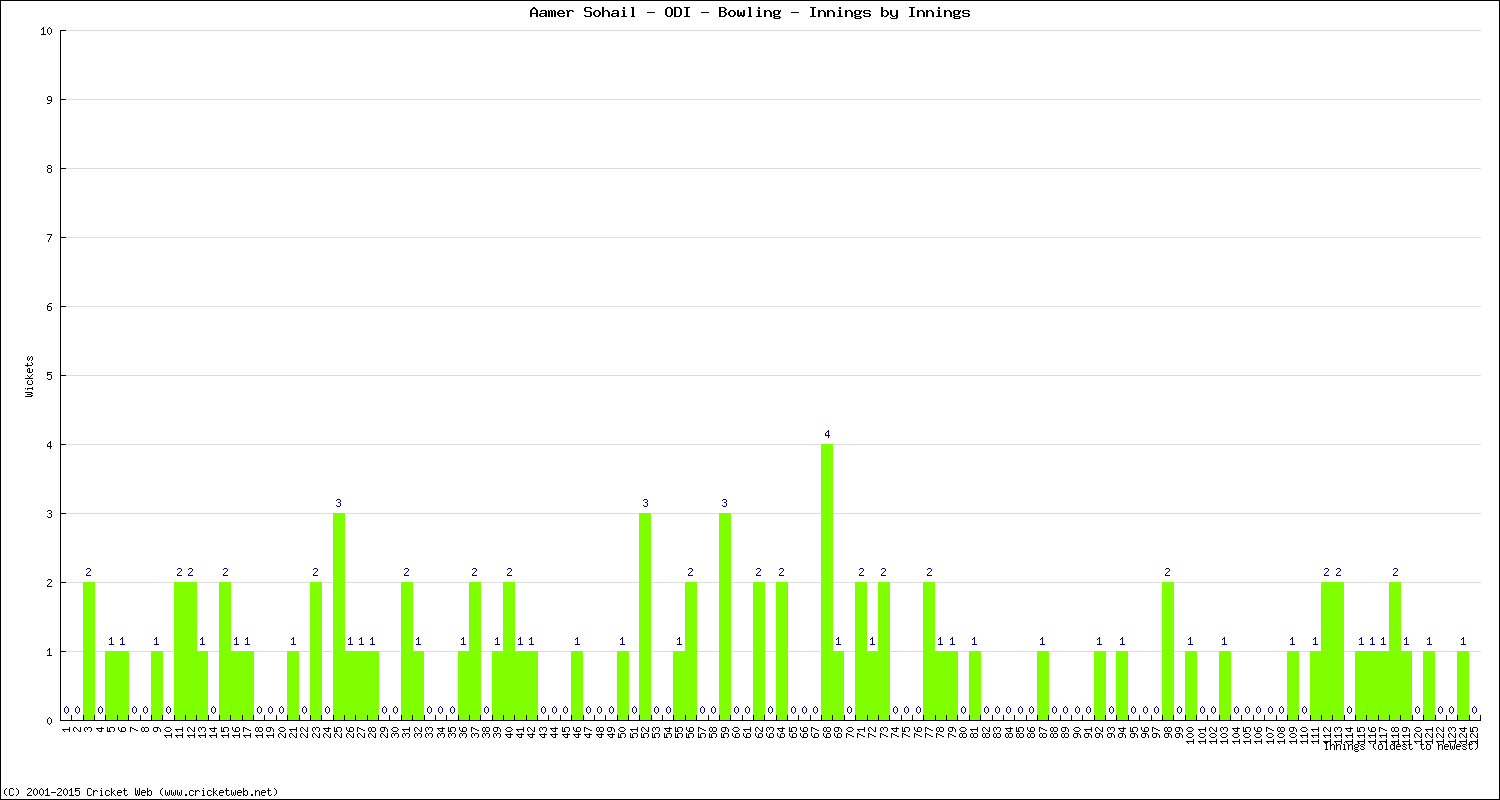1500x800 pixels.
Task: Click the y-axis tick label '8'
Action: point(49,169)
